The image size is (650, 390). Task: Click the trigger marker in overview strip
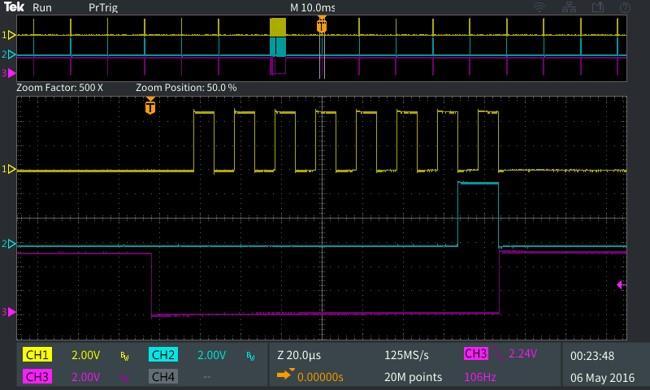pos(322,24)
